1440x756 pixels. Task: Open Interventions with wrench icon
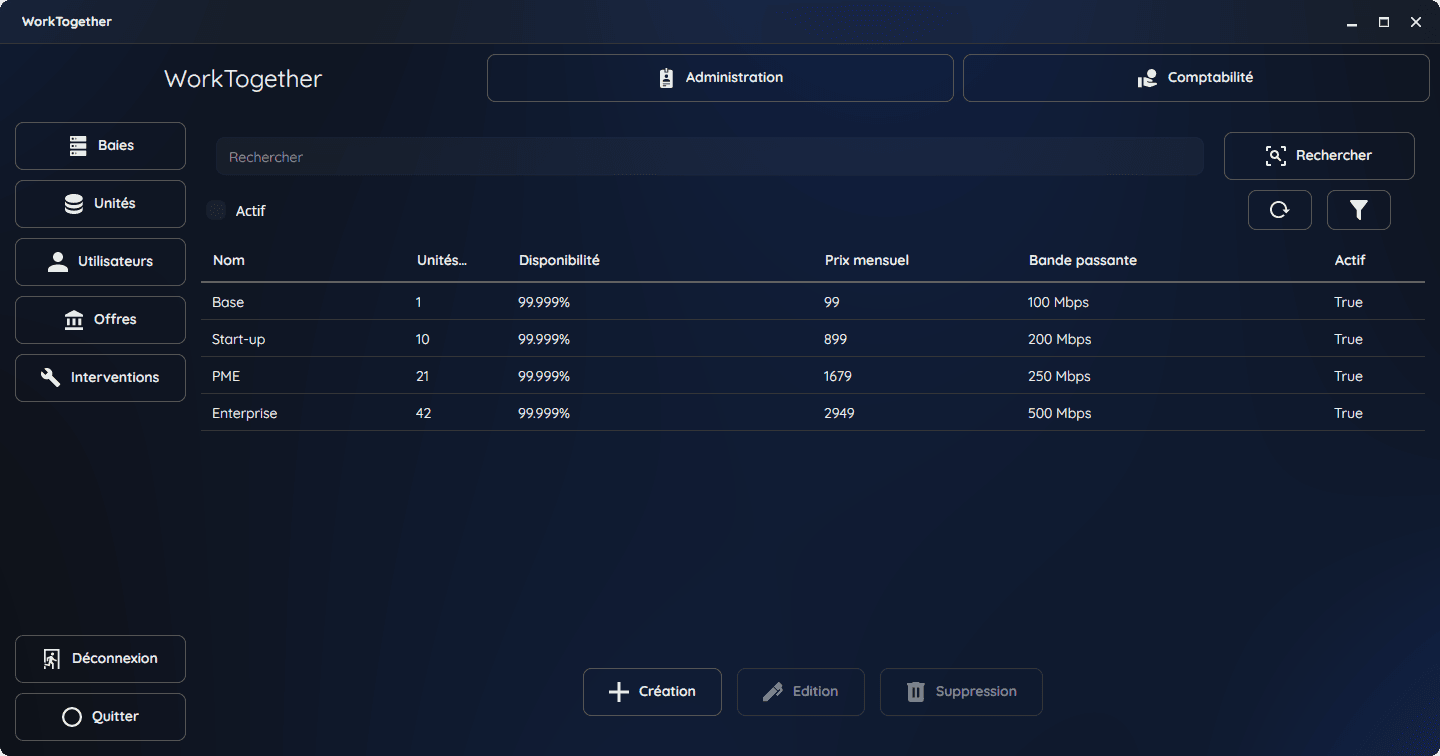(x=100, y=378)
